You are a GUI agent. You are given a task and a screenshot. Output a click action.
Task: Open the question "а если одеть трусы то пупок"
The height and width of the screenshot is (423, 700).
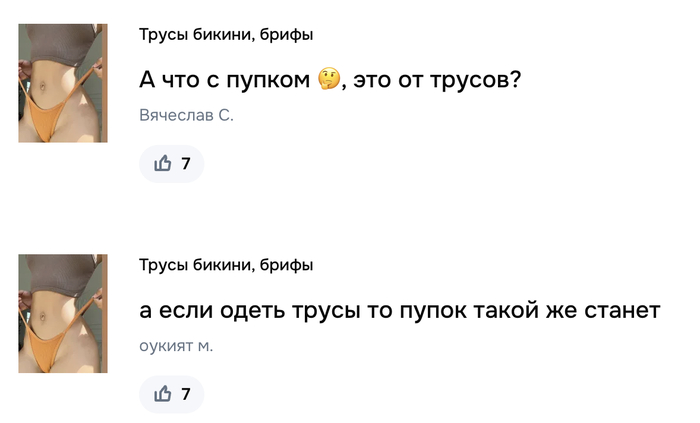point(399,310)
